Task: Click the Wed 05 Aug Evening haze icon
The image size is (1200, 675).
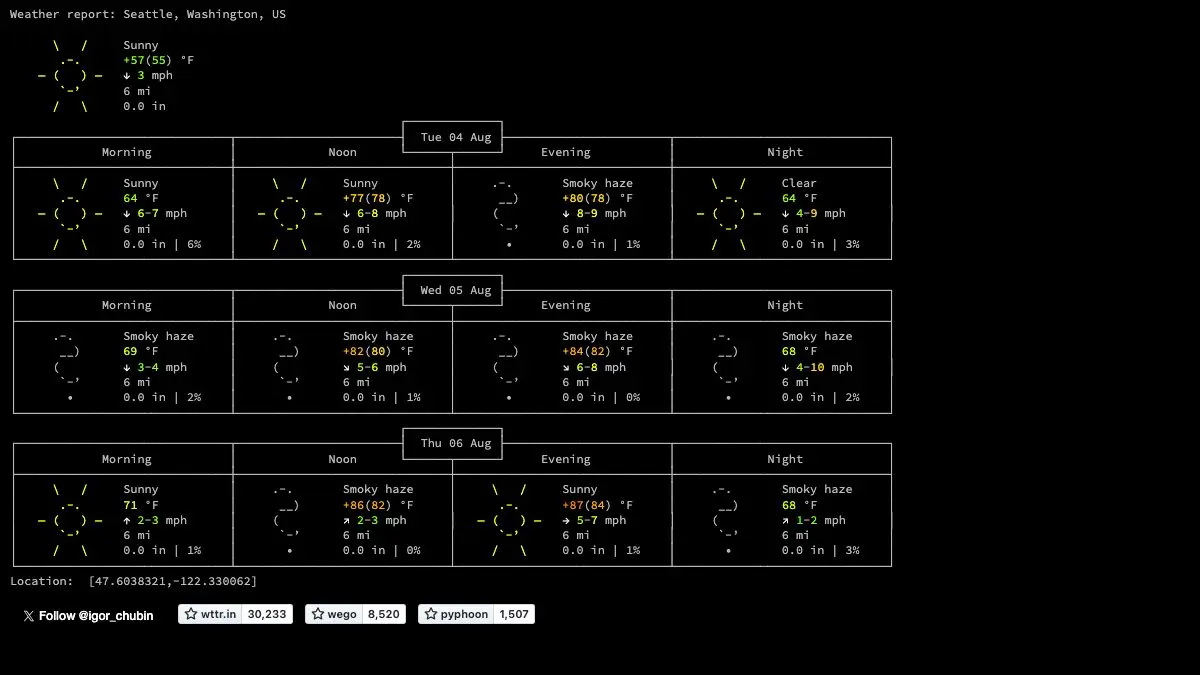Action: 506,367
